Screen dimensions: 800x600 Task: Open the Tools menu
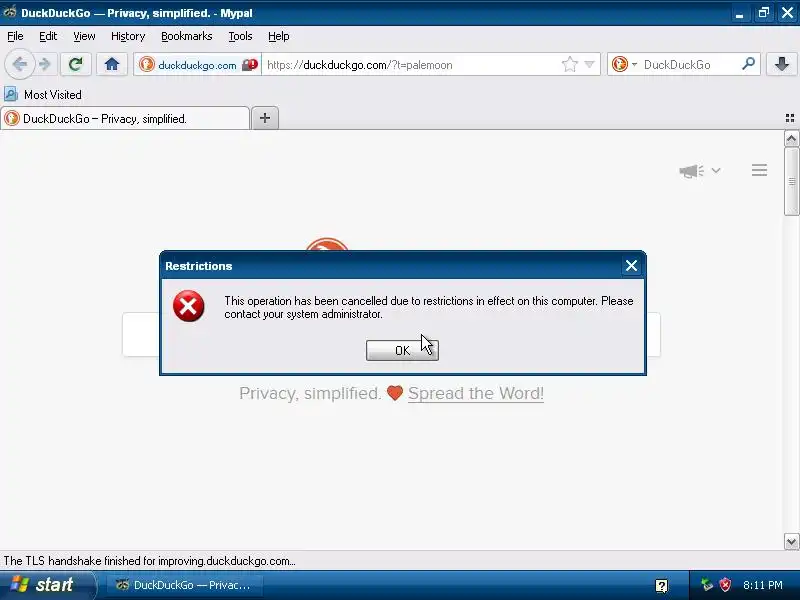240,36
